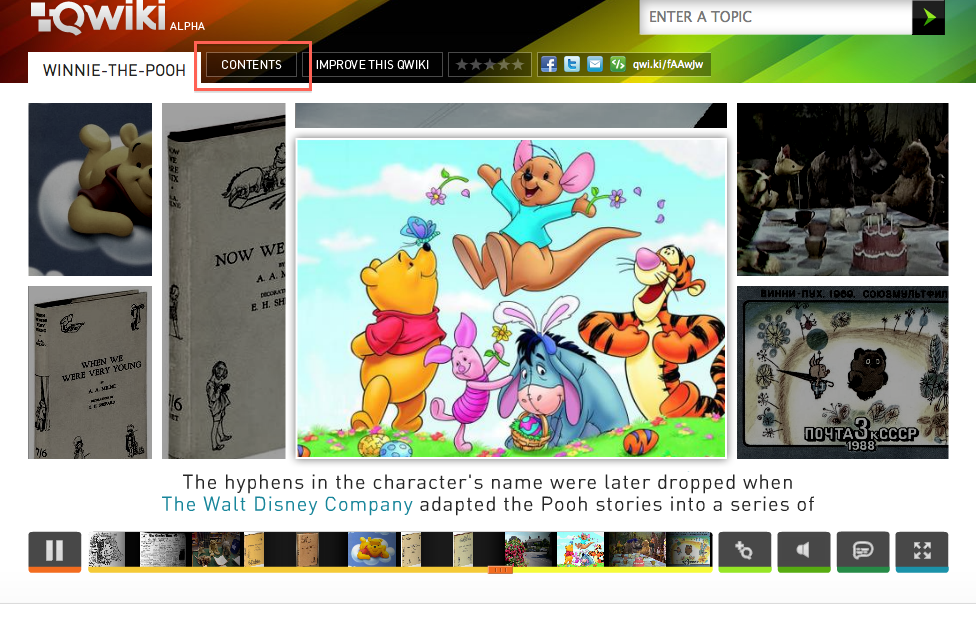Select the Winnie-the-Pooh tab
976x617 pixels.
click(x=114, y=70)
